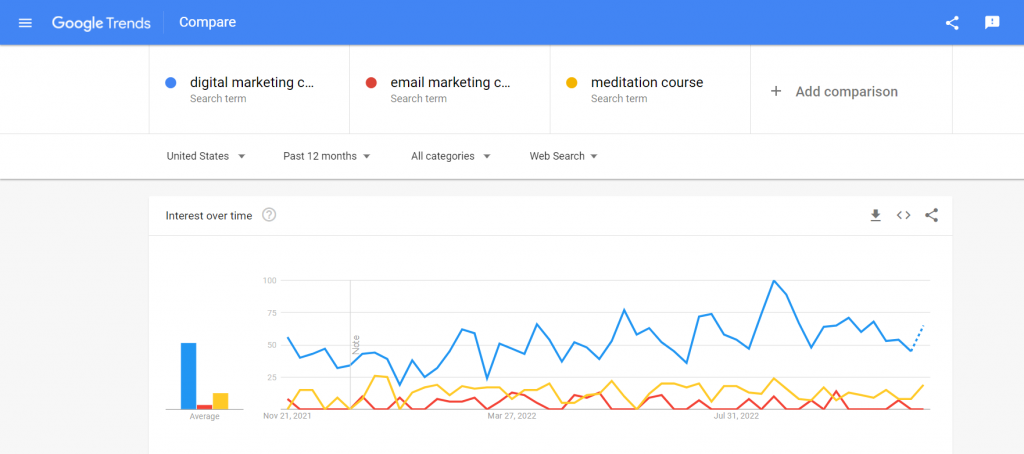Open the send feedback icon

tap(992, 22)
